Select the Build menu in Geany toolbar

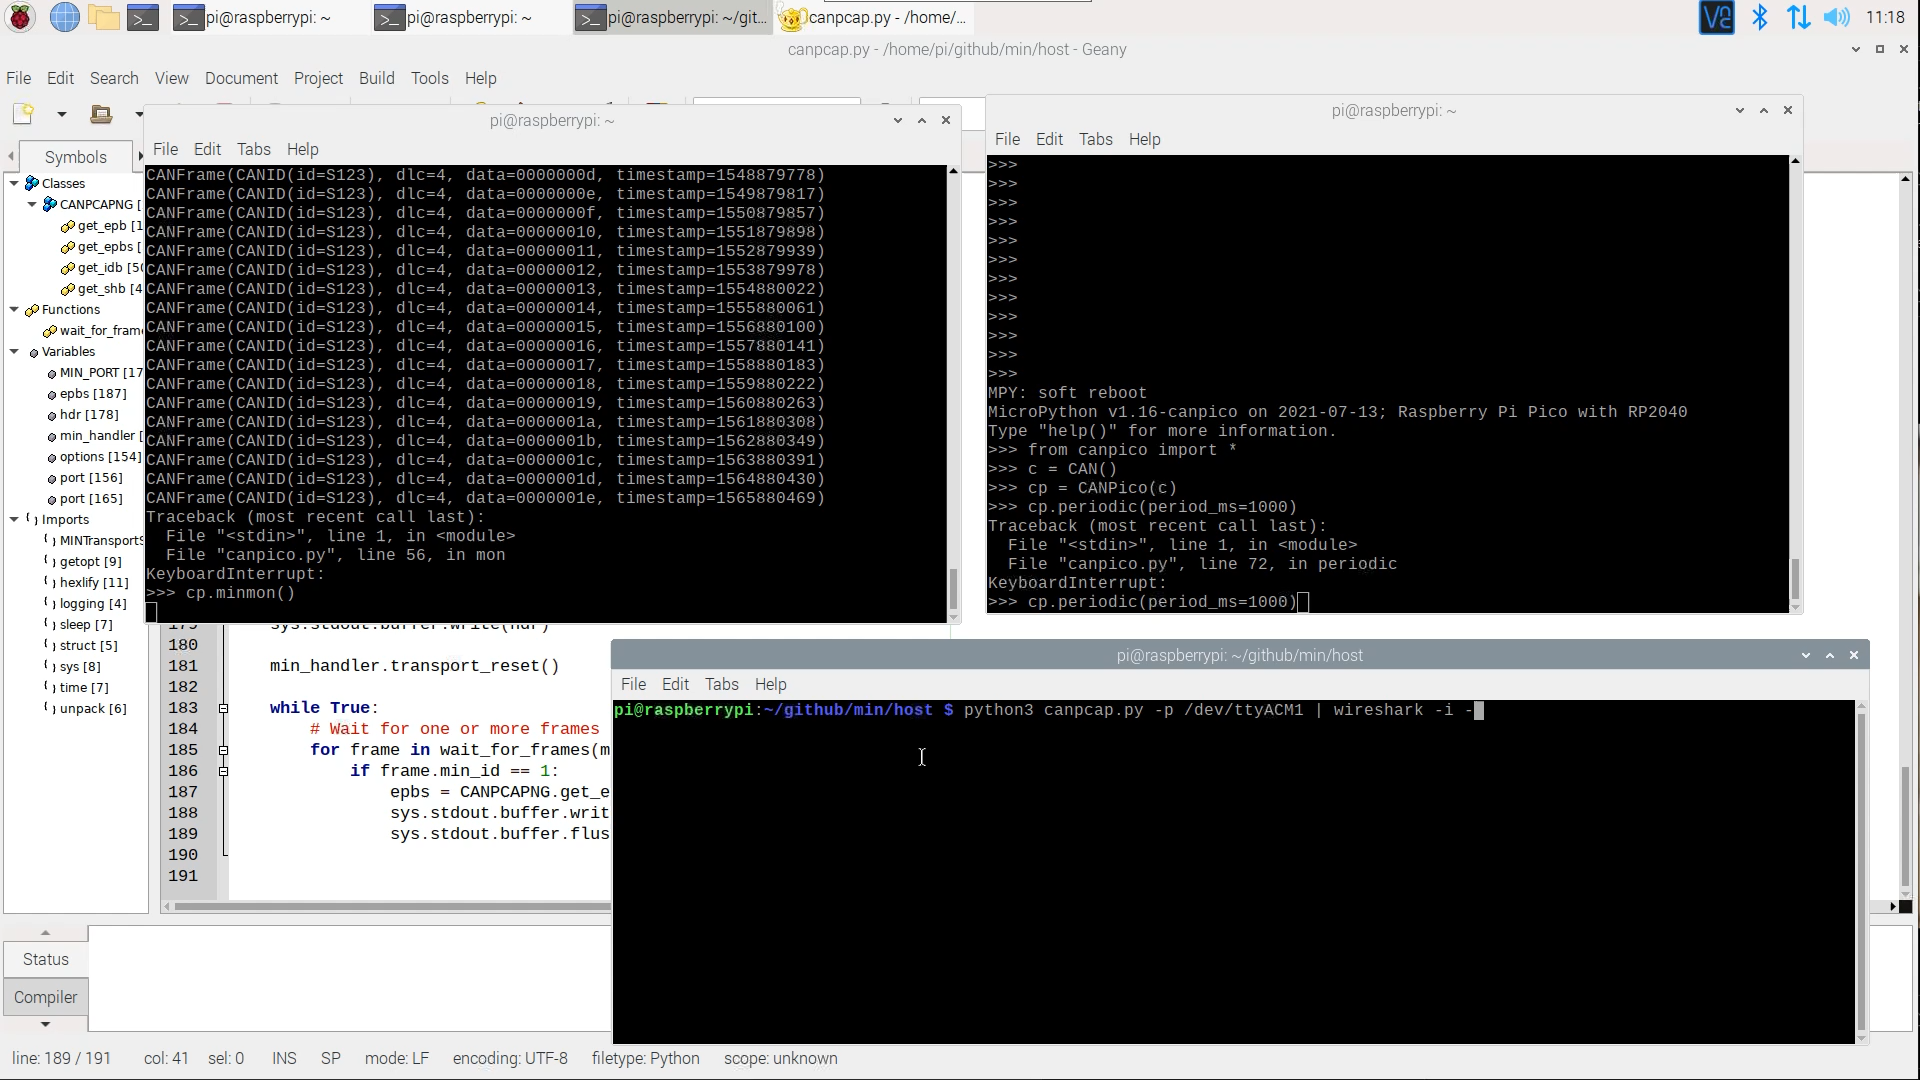click(376, 78)
